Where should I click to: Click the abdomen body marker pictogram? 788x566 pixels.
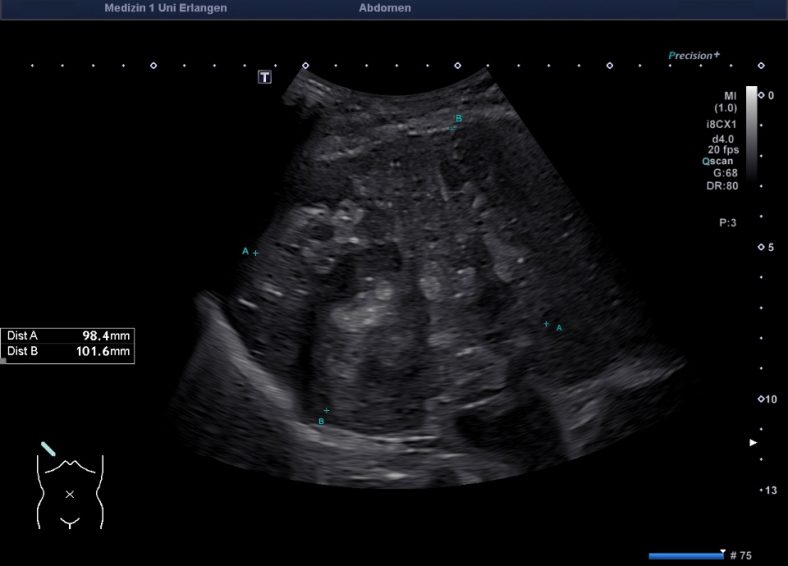pos(69,492)
